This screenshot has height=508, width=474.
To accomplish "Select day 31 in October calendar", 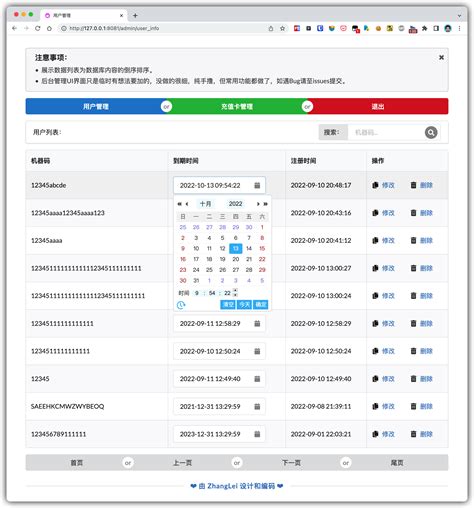I will click(196, 280).
